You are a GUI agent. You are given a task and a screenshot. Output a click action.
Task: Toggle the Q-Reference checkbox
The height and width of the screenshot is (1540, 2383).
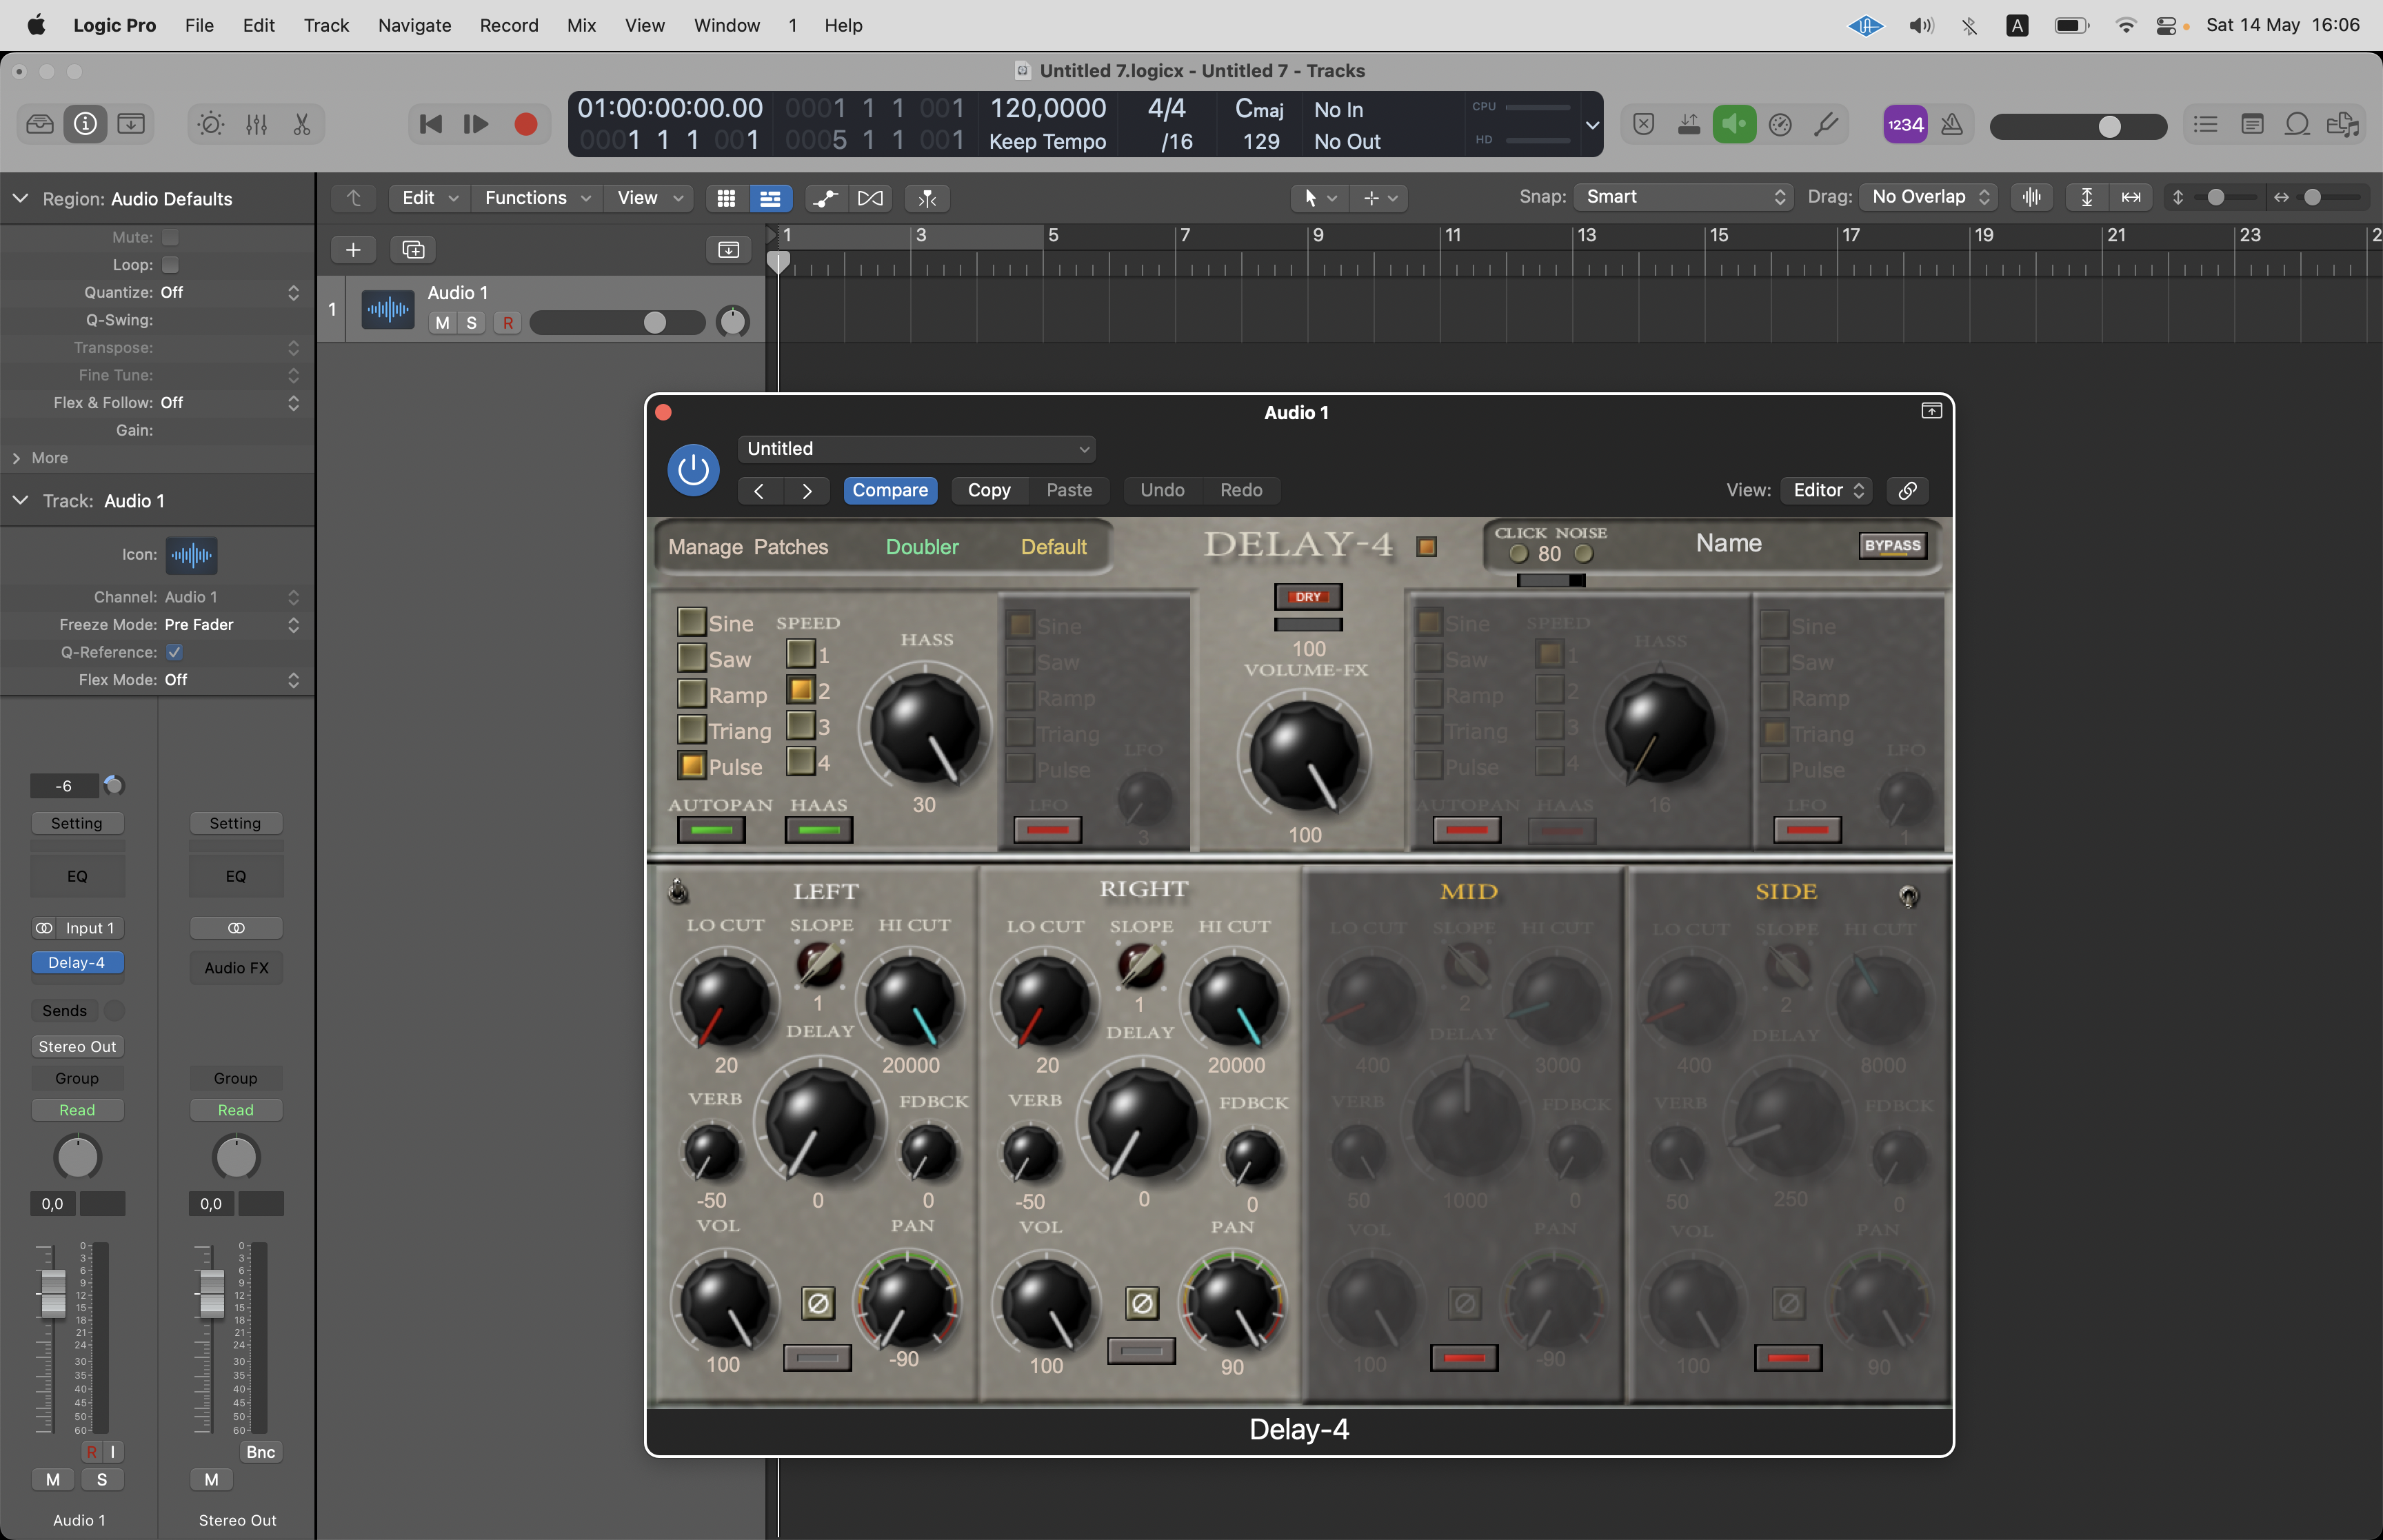point(174,652)
